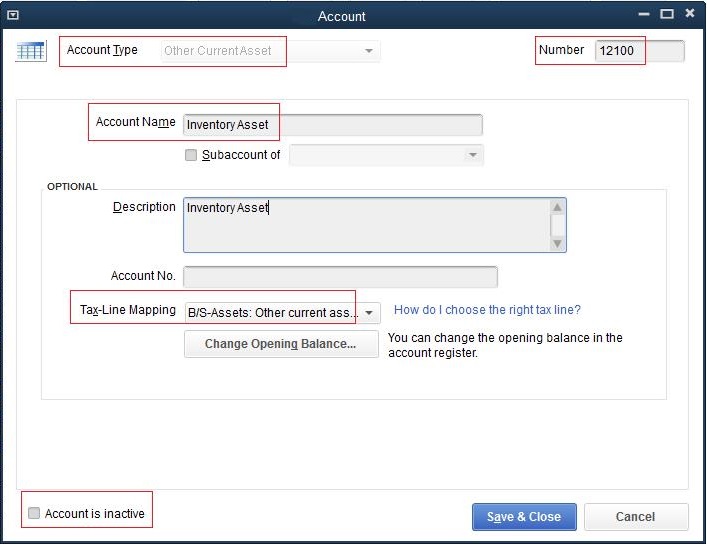Screen dimensions: 707x547
Task: Click the Number field showing 12100
Action: point(639,51)
